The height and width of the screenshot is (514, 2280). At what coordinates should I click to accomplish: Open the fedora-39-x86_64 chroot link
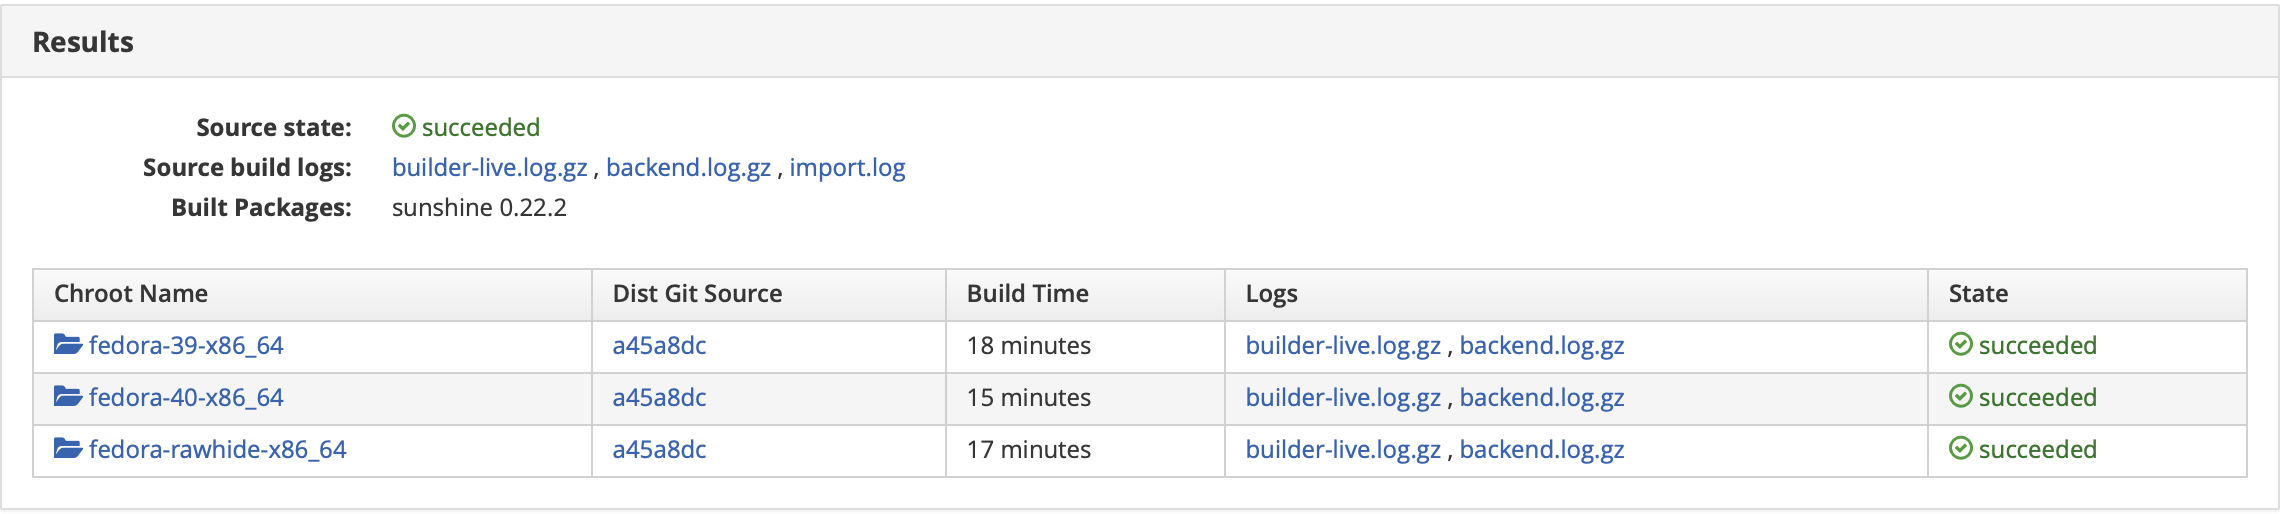[186, 346]
